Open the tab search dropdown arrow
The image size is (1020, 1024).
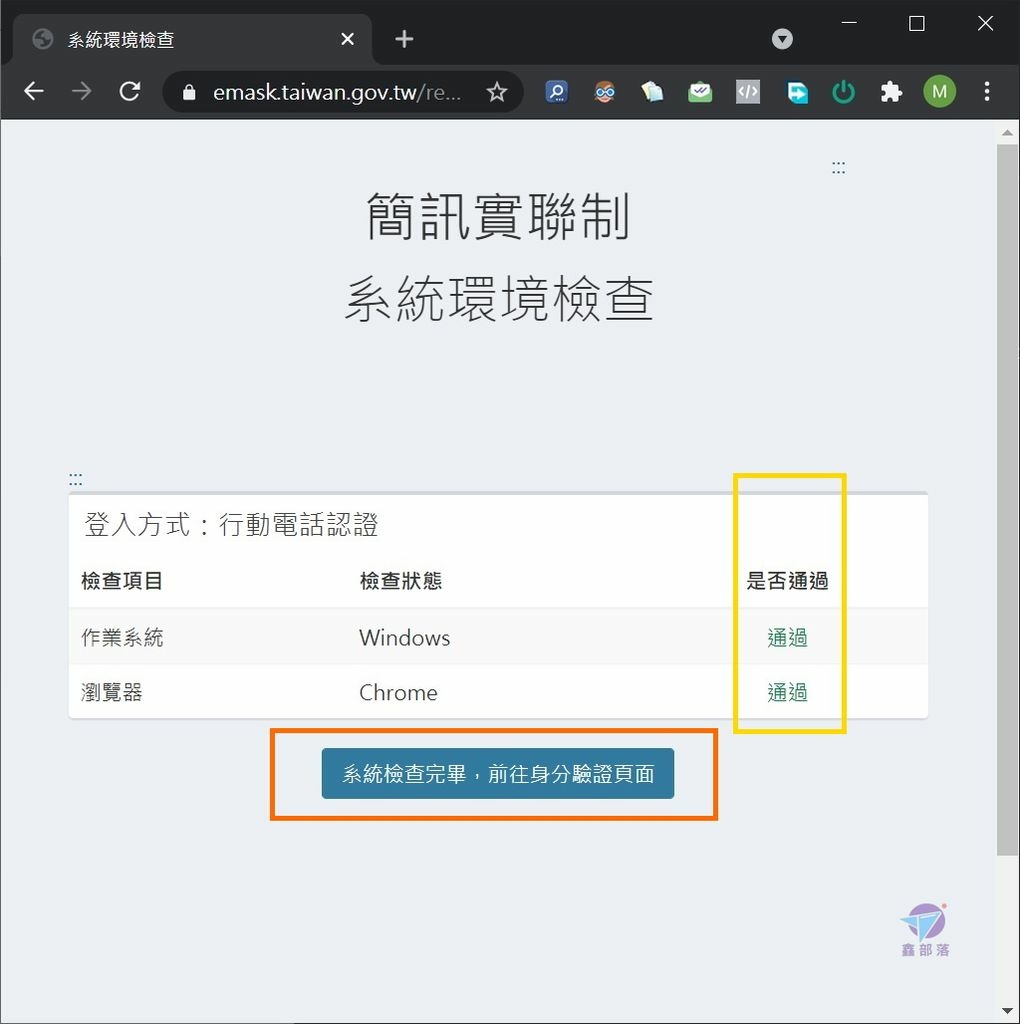[x=782, y=39]
